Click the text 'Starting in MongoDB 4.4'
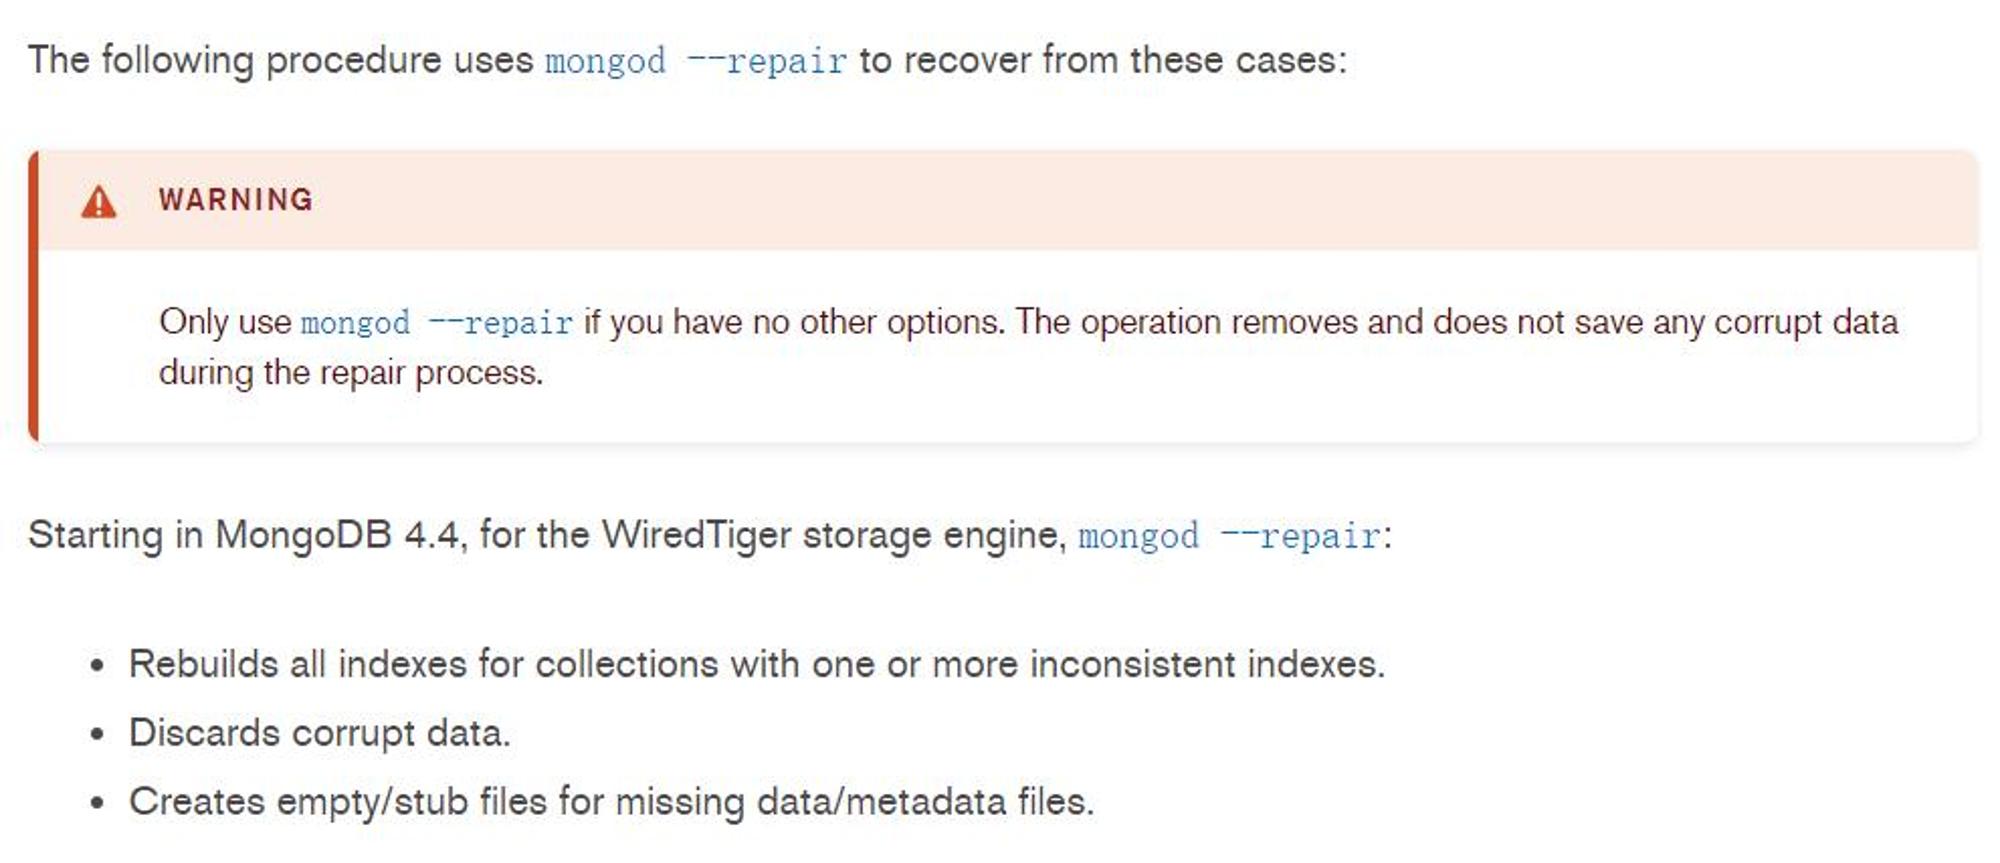Viewport: 2000px width, 863px height. click(x=244, y=535)
